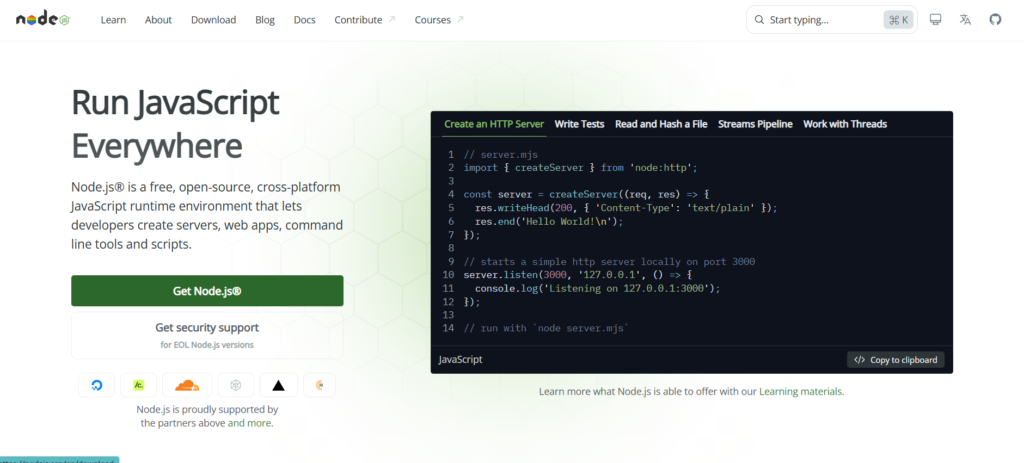The height and width of the screenshot is (463, 1024).
Task: Click the external arrow beside Contribute
Action: 392,20
